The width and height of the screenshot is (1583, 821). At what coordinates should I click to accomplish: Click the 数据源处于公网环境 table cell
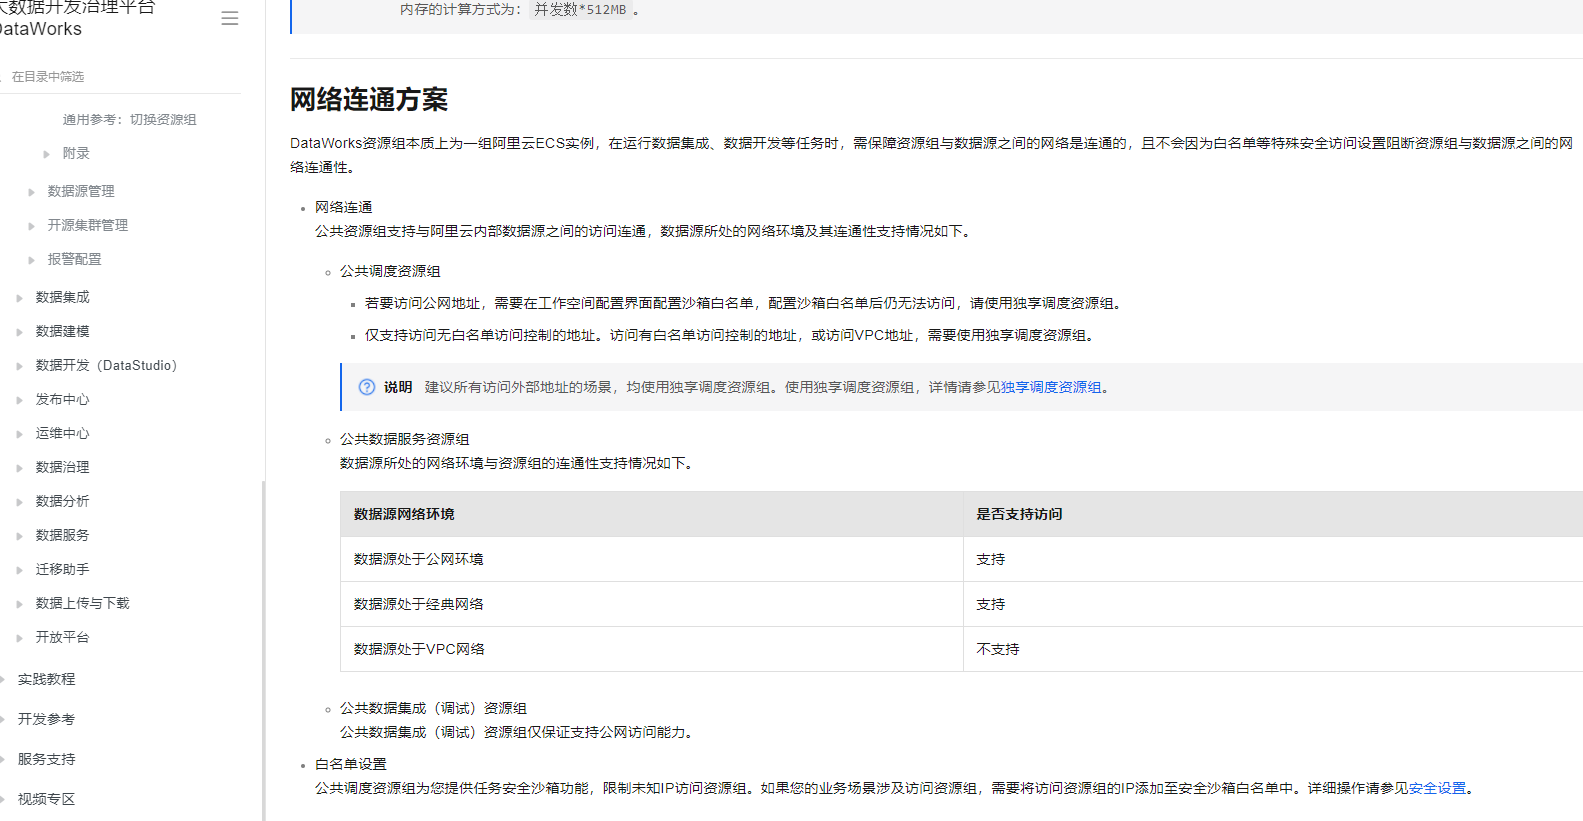(x=652, y=559)
